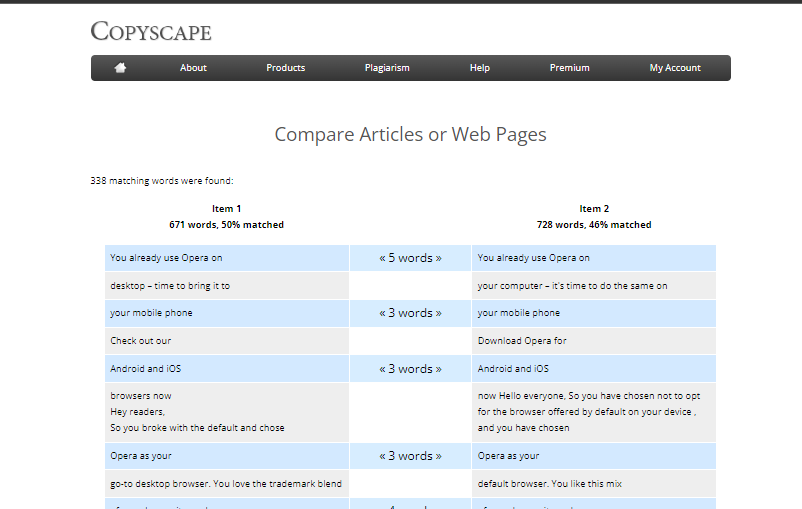Click 'your computer – it's time to do the same on'

pos(594,285)
